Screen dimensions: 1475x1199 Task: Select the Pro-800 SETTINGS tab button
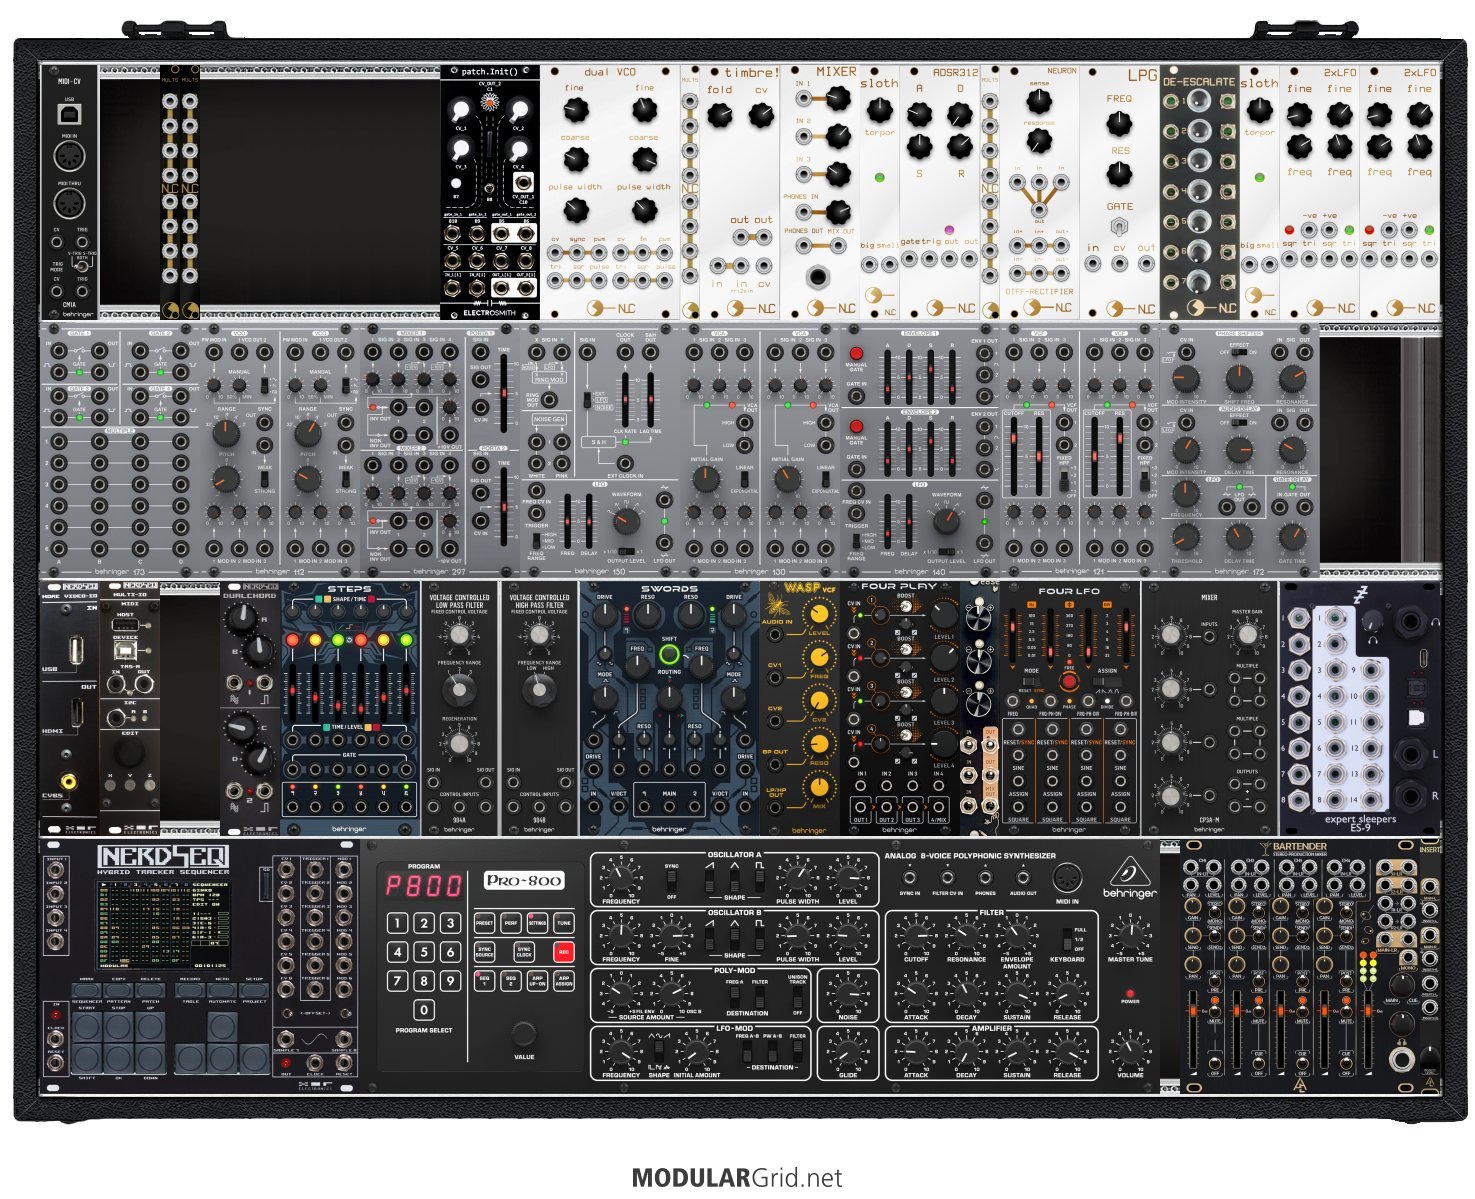pos(537,922)
